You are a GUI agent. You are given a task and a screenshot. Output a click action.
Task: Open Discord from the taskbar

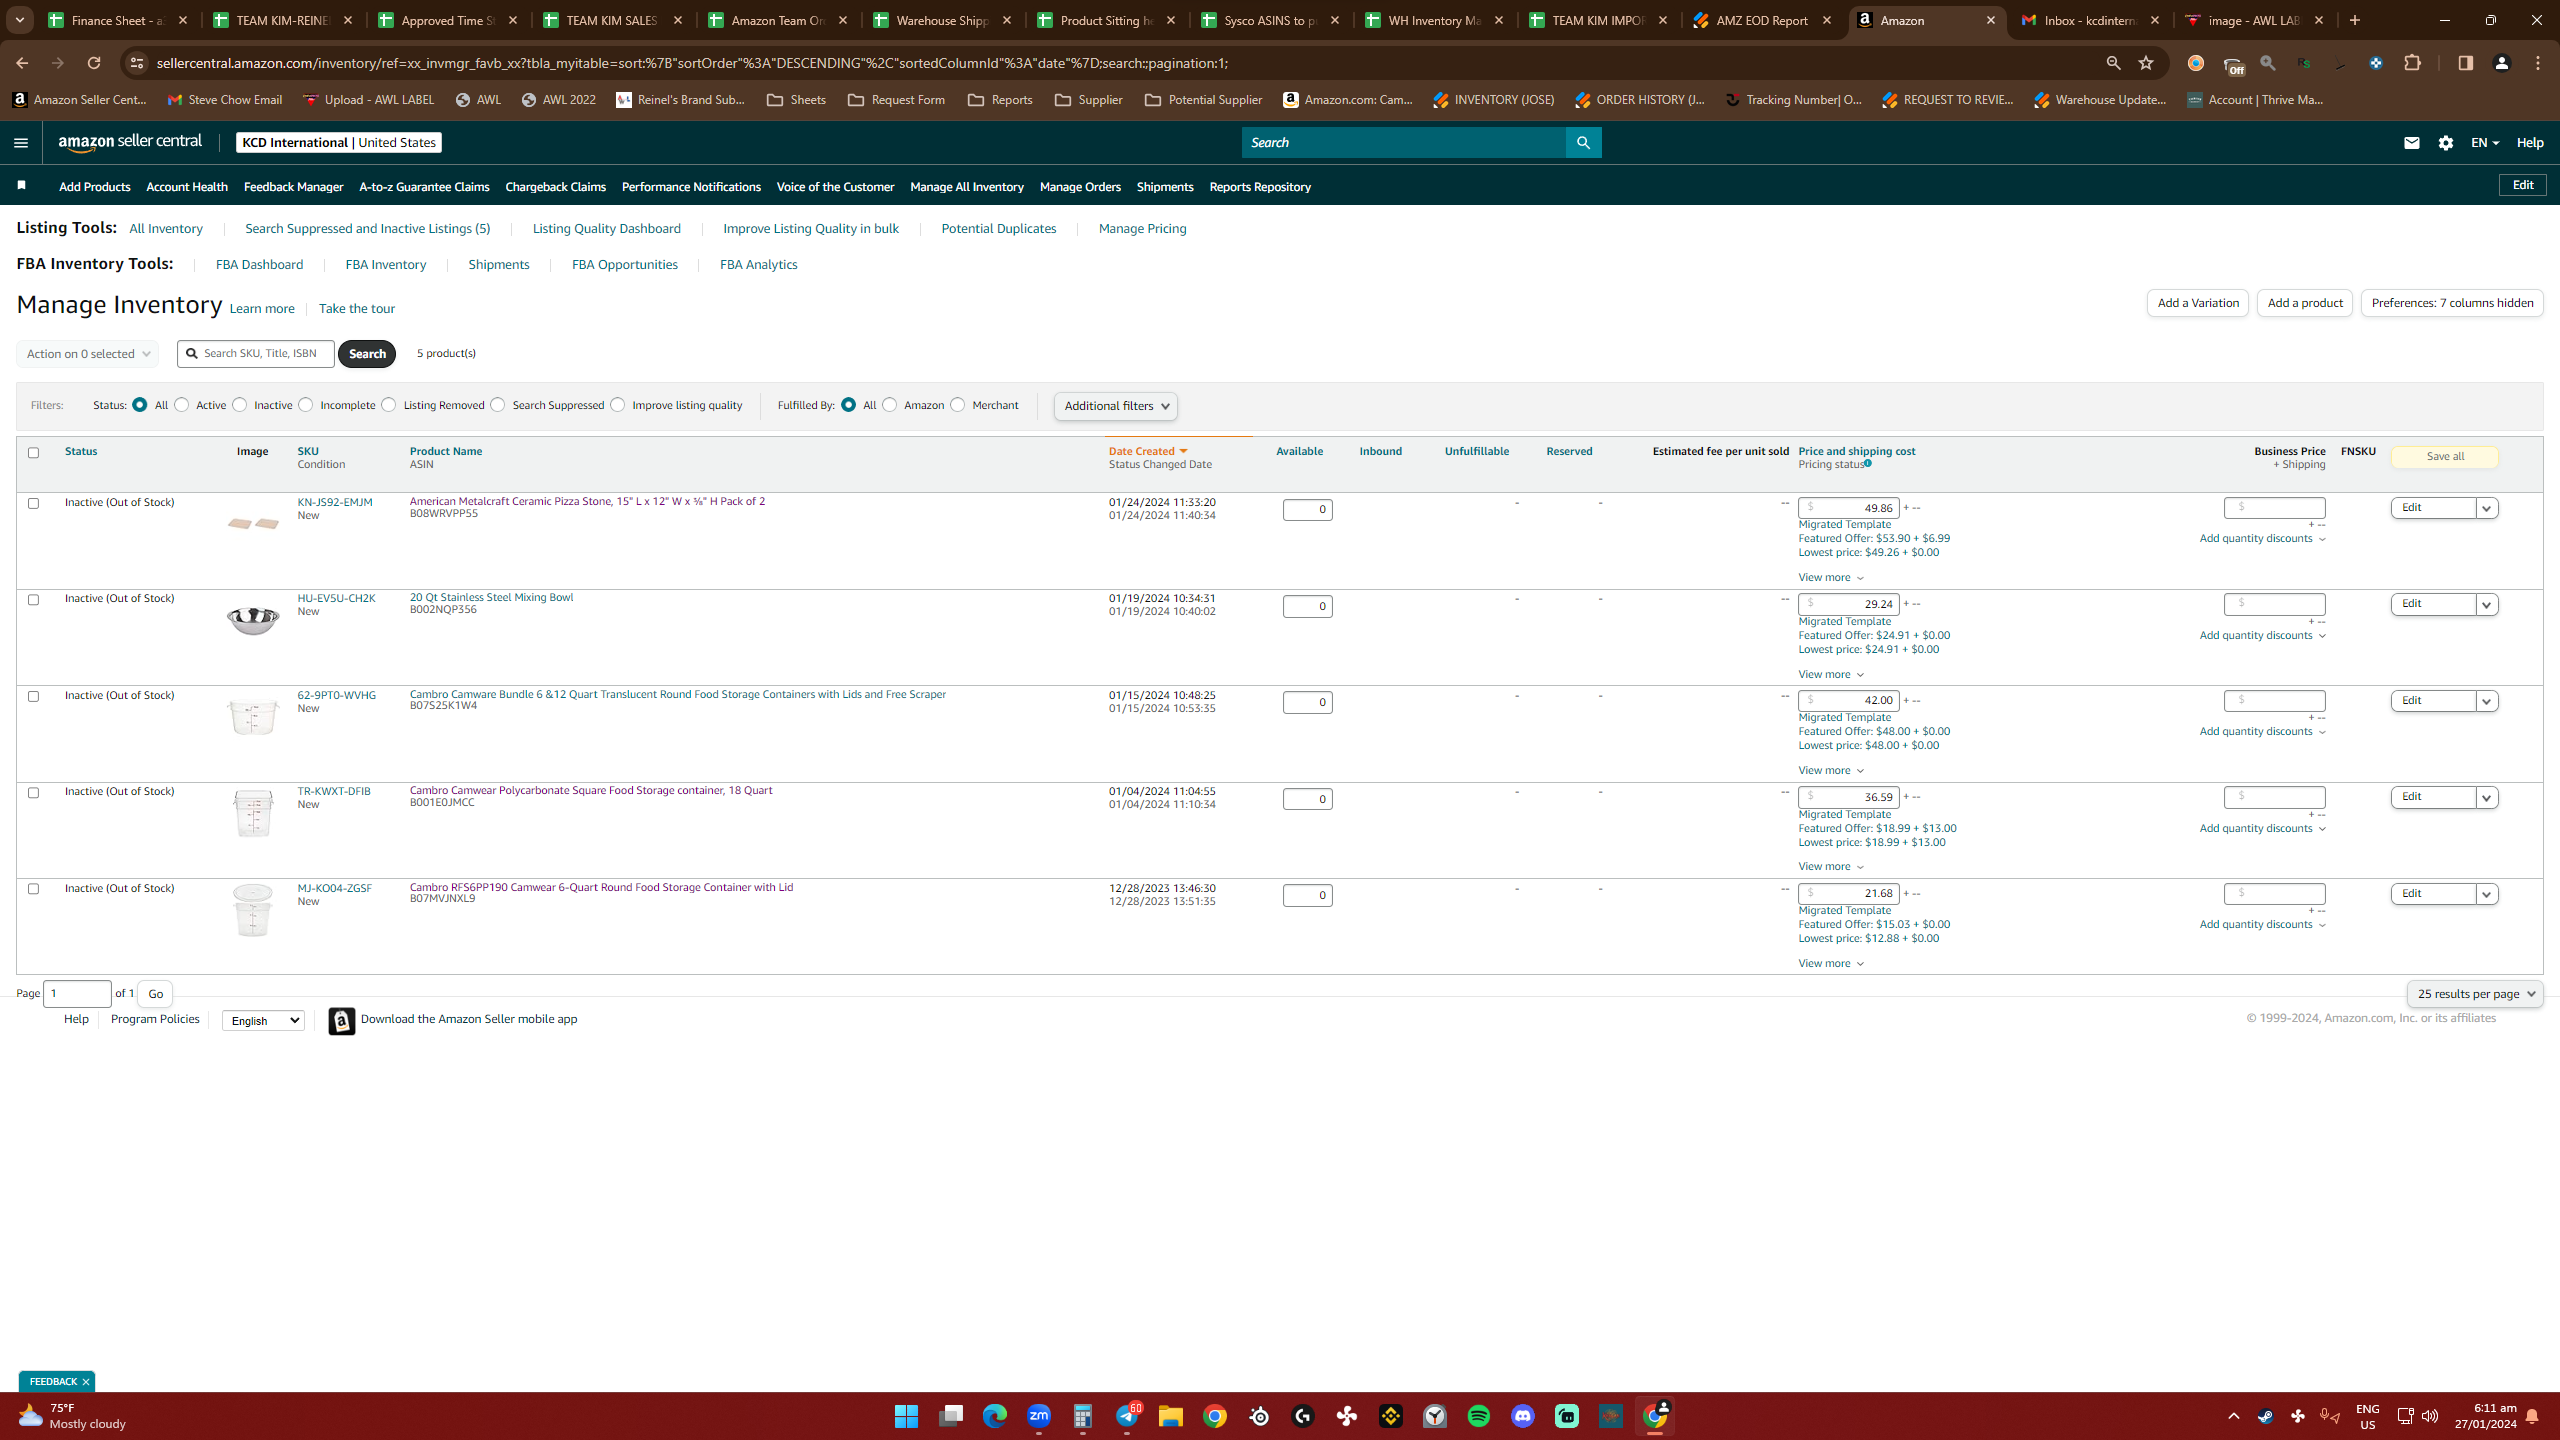coord(1523,1416)
